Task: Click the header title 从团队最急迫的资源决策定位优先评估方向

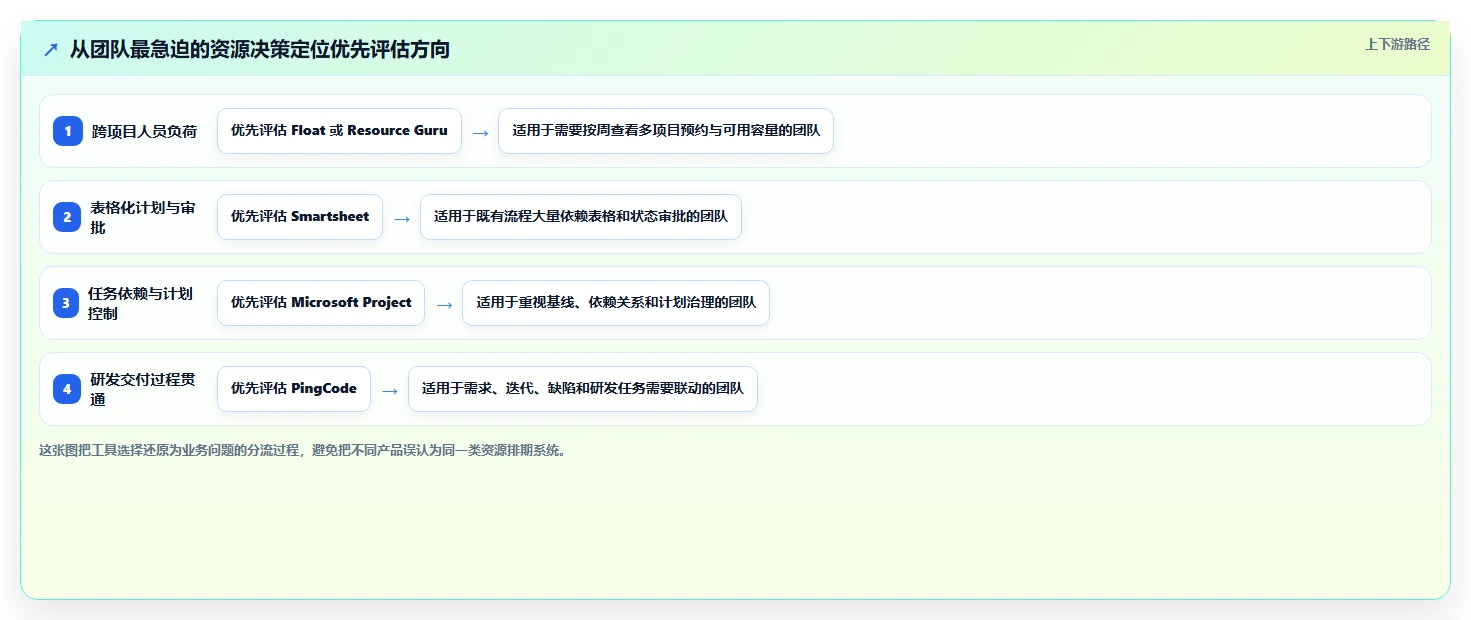Action: 260,49
